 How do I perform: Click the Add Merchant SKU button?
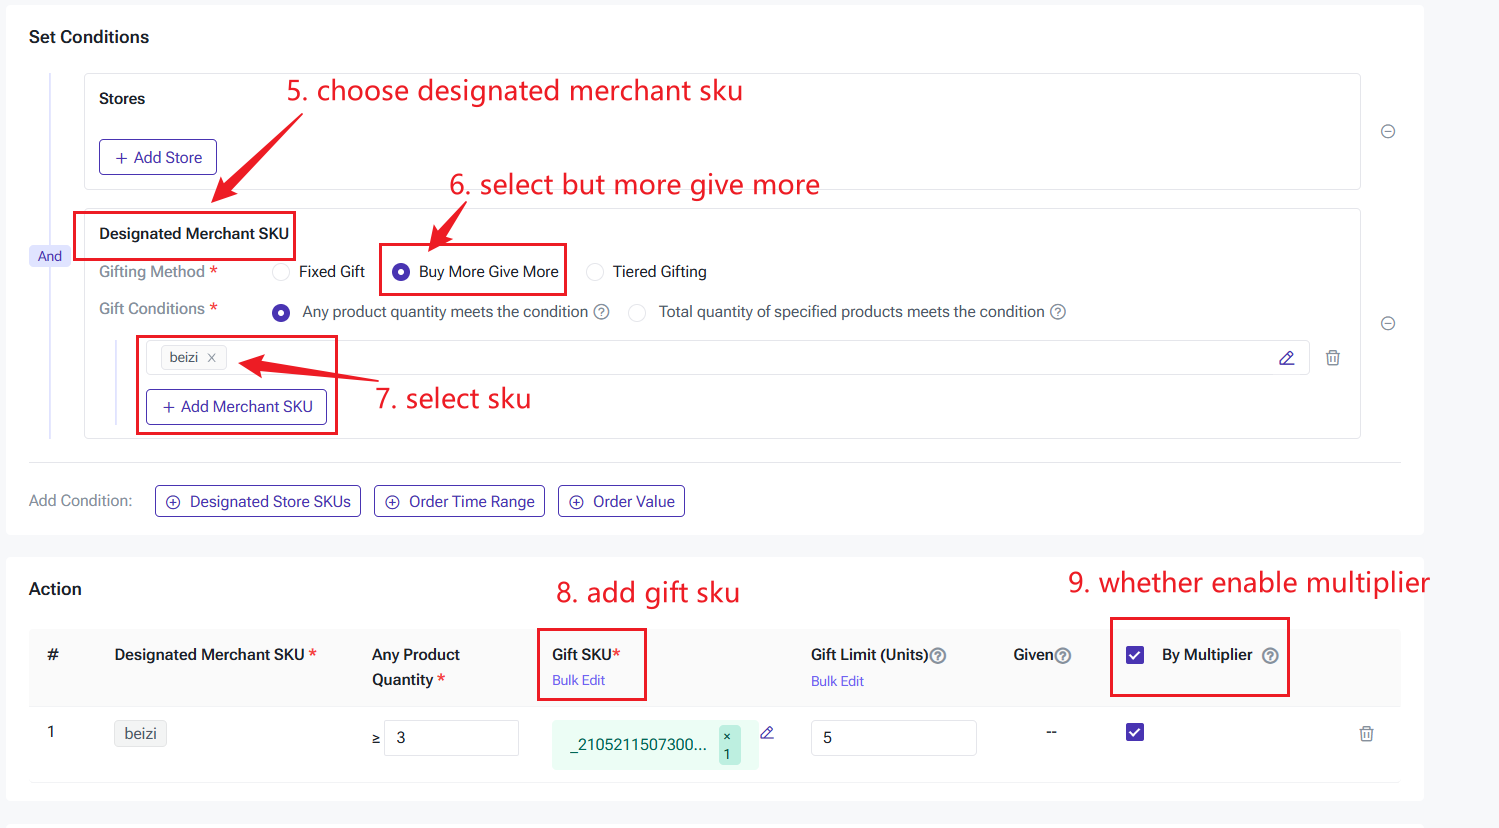237,407
